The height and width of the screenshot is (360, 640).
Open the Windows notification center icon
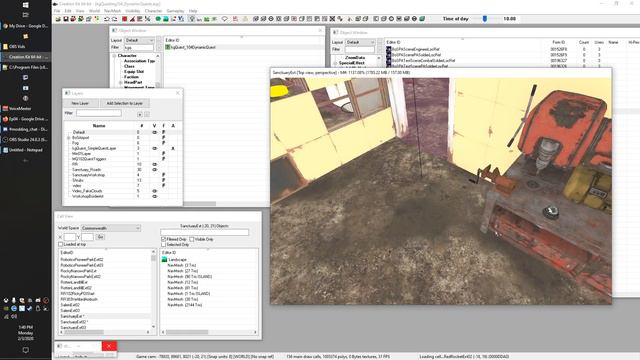click(25, 350)
